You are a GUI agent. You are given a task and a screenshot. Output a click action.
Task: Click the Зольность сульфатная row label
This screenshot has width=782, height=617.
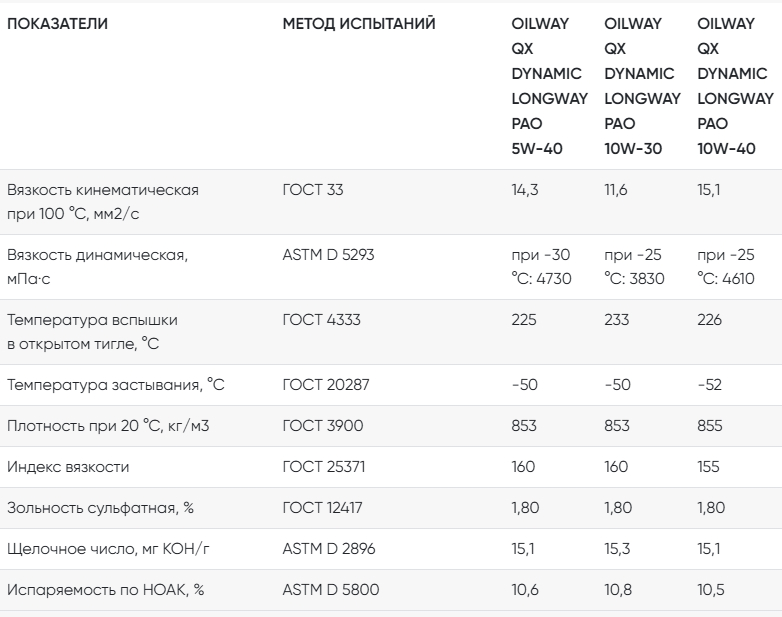[100, 508]
